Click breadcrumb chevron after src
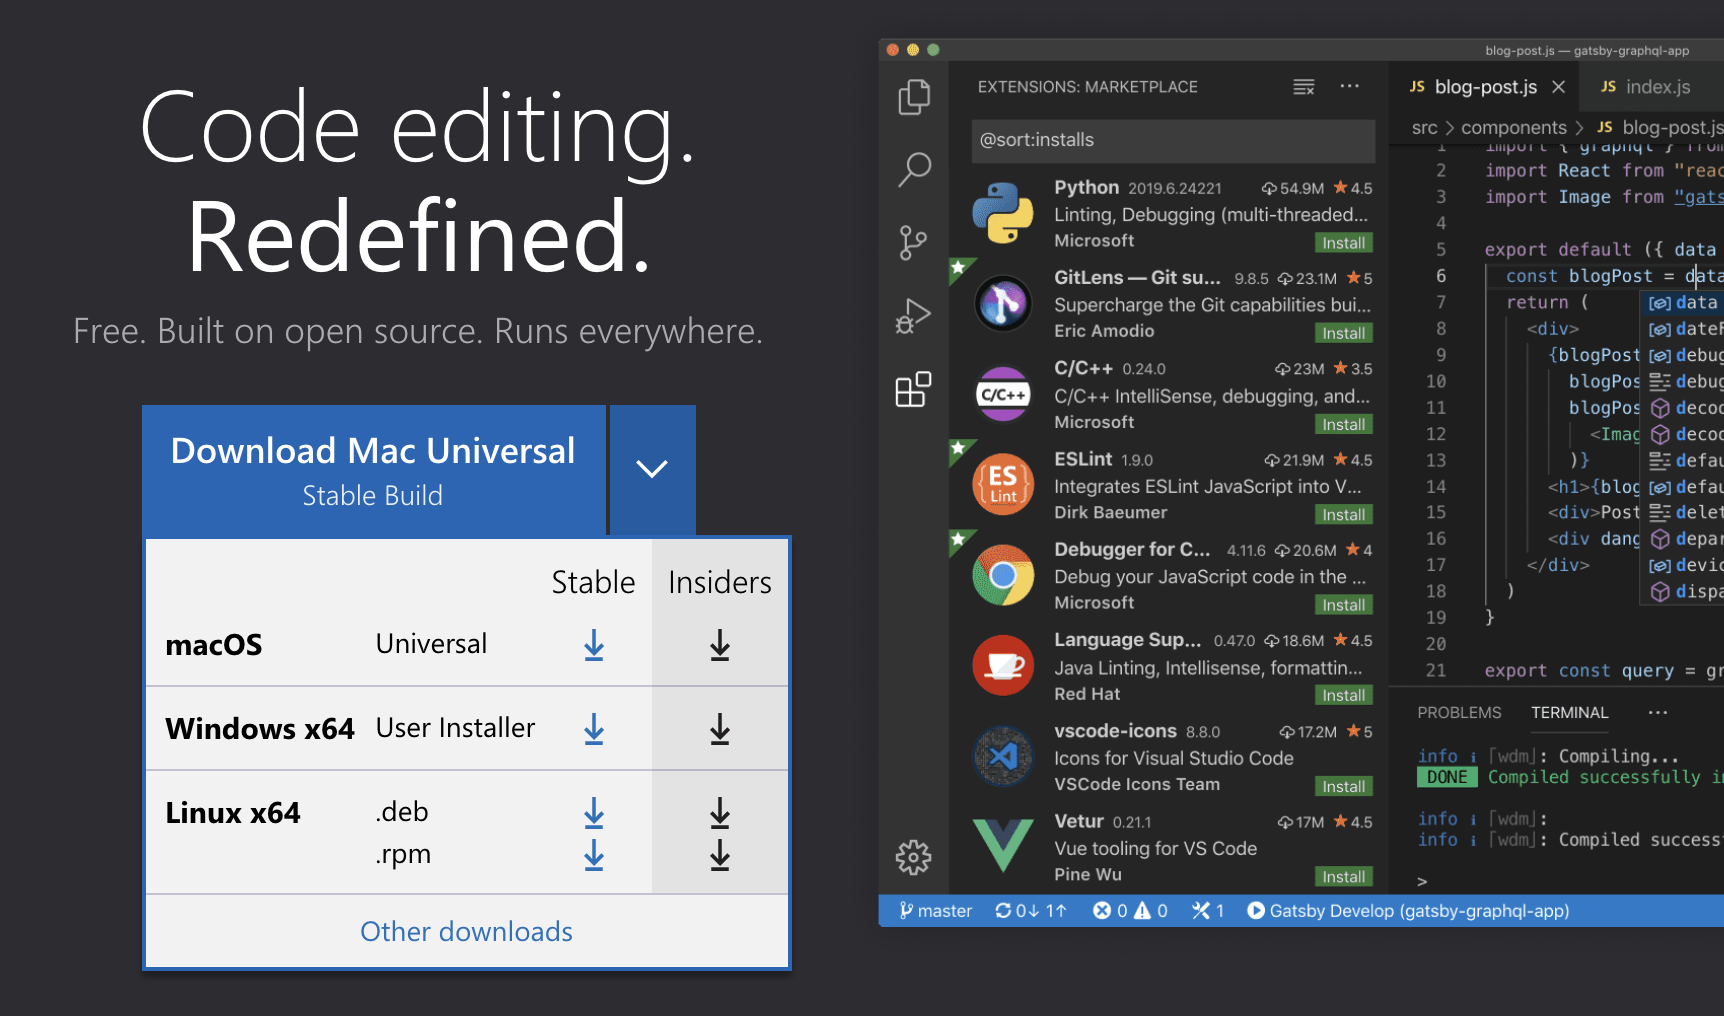 click(1449, 128)
